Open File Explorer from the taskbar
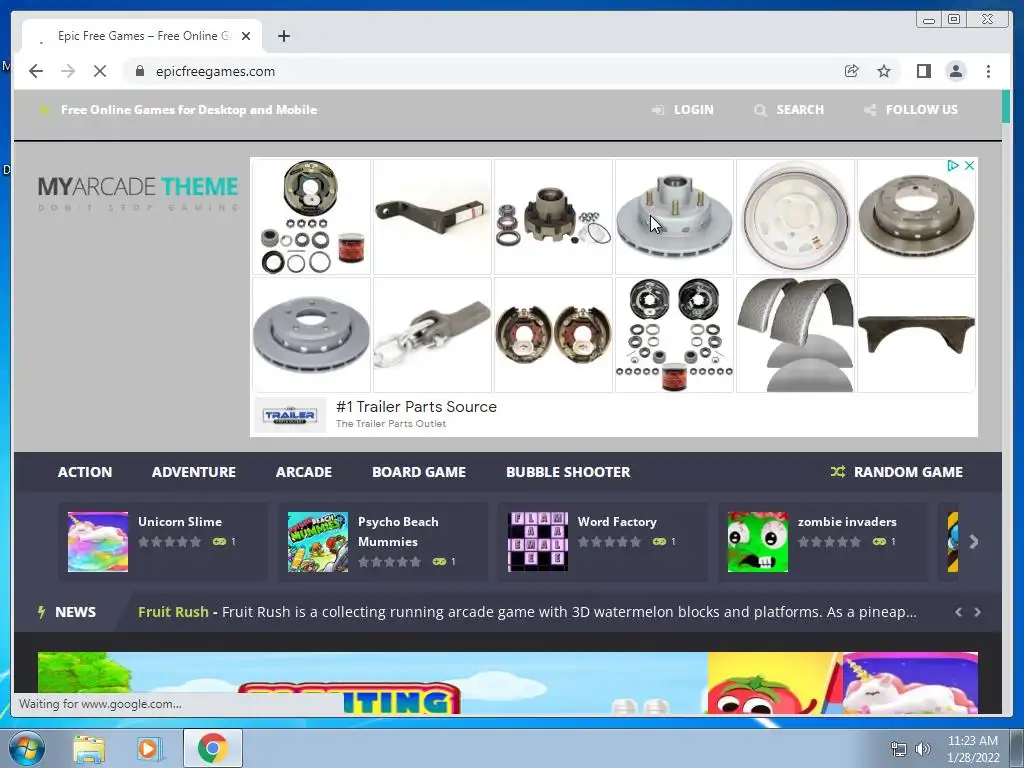Image resolution: width=1024 pixels, height=768 pixels. (x=89, y=748)
